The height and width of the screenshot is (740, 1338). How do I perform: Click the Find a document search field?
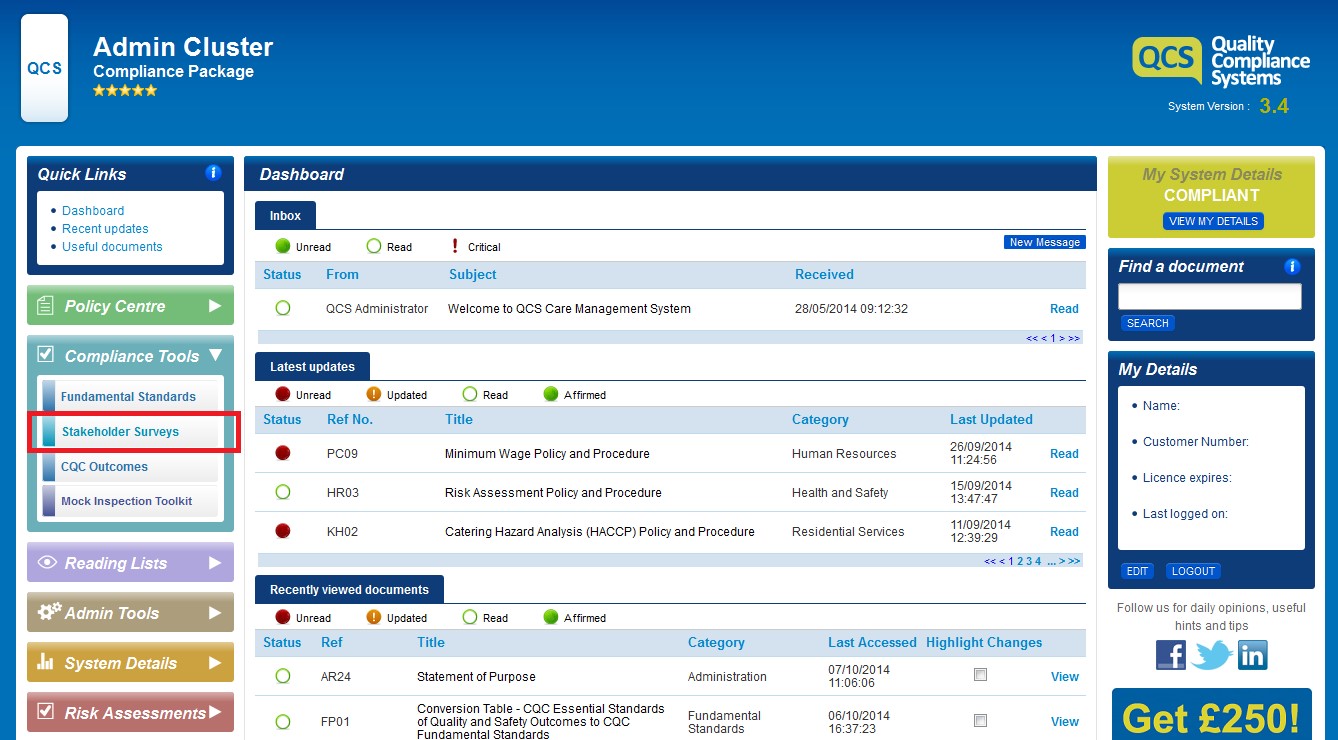click(x=1210, y=296)
